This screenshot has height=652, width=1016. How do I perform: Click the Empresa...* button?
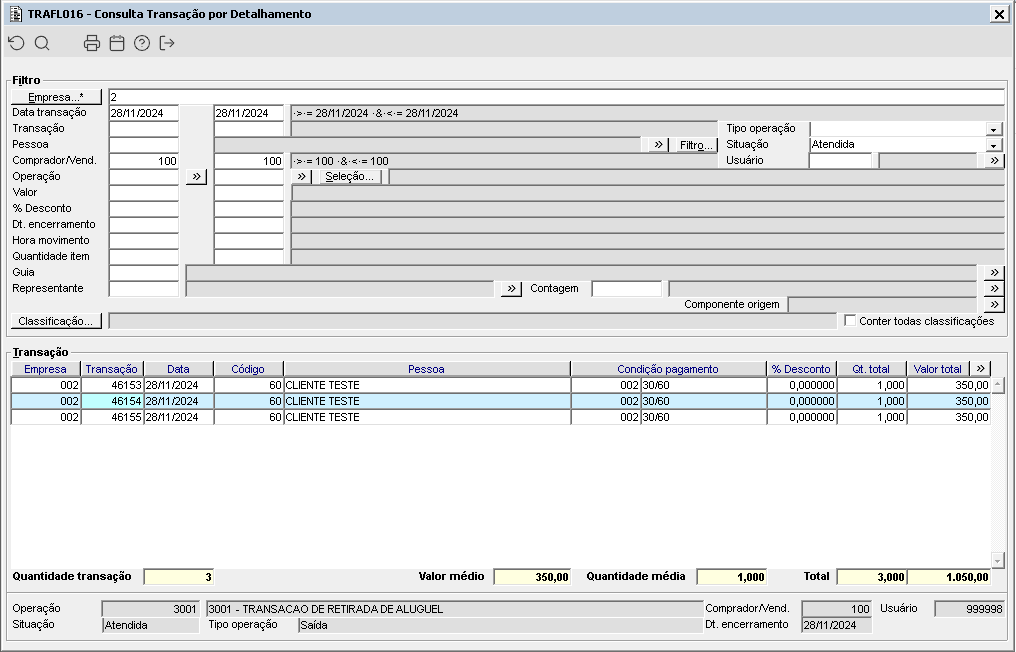(x=57, y=97)
